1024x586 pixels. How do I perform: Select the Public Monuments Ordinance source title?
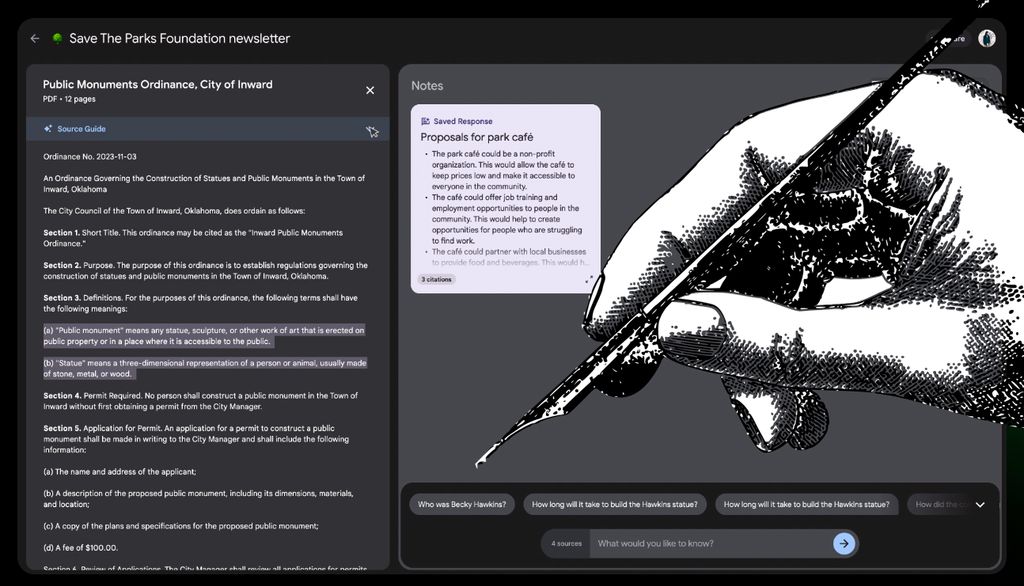(x=157, y=85)
